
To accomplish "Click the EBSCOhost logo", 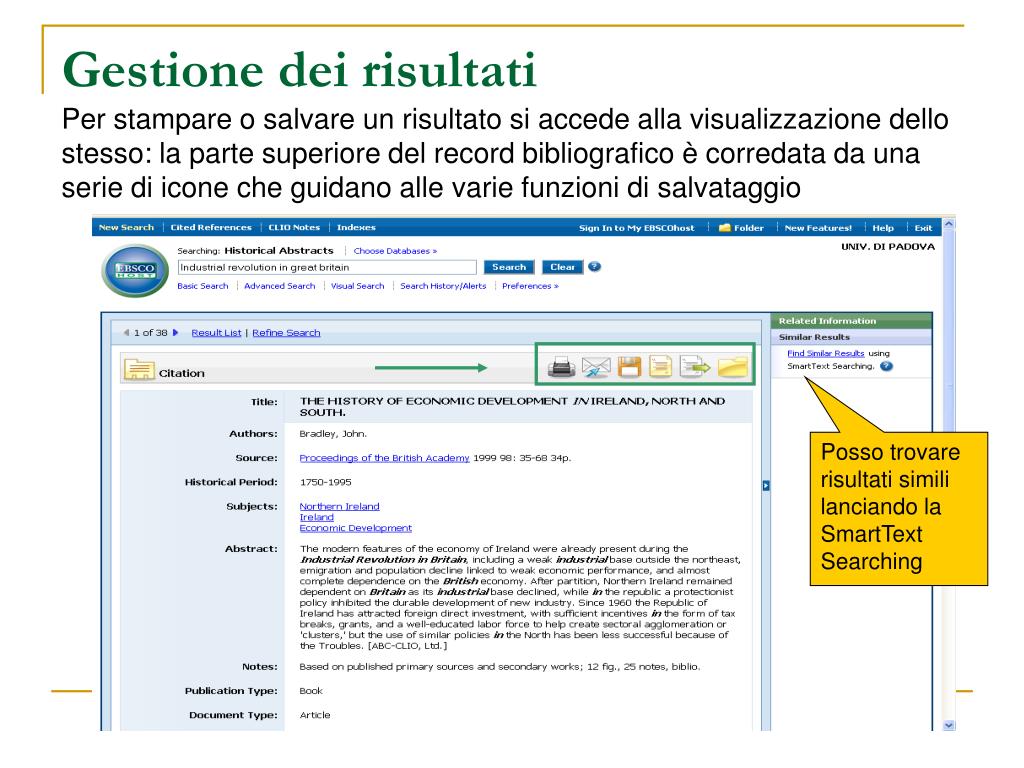I will pos(135,270).
